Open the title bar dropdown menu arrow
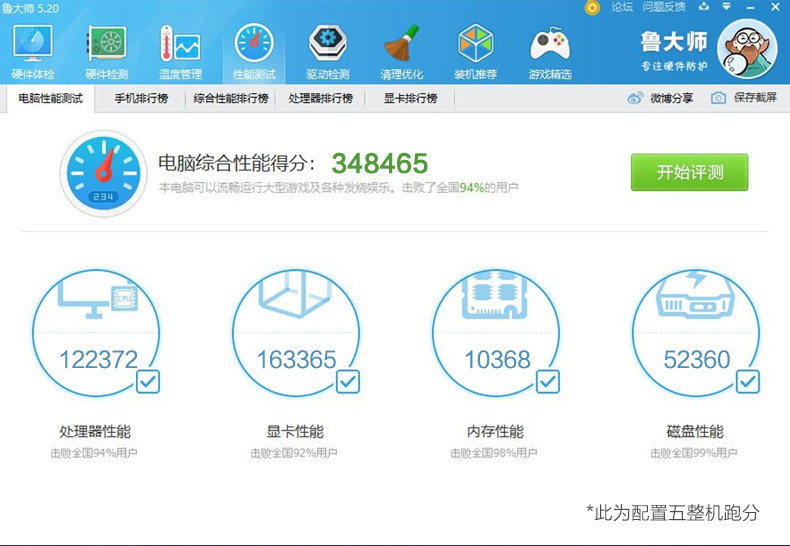 [x=727, y=7]
